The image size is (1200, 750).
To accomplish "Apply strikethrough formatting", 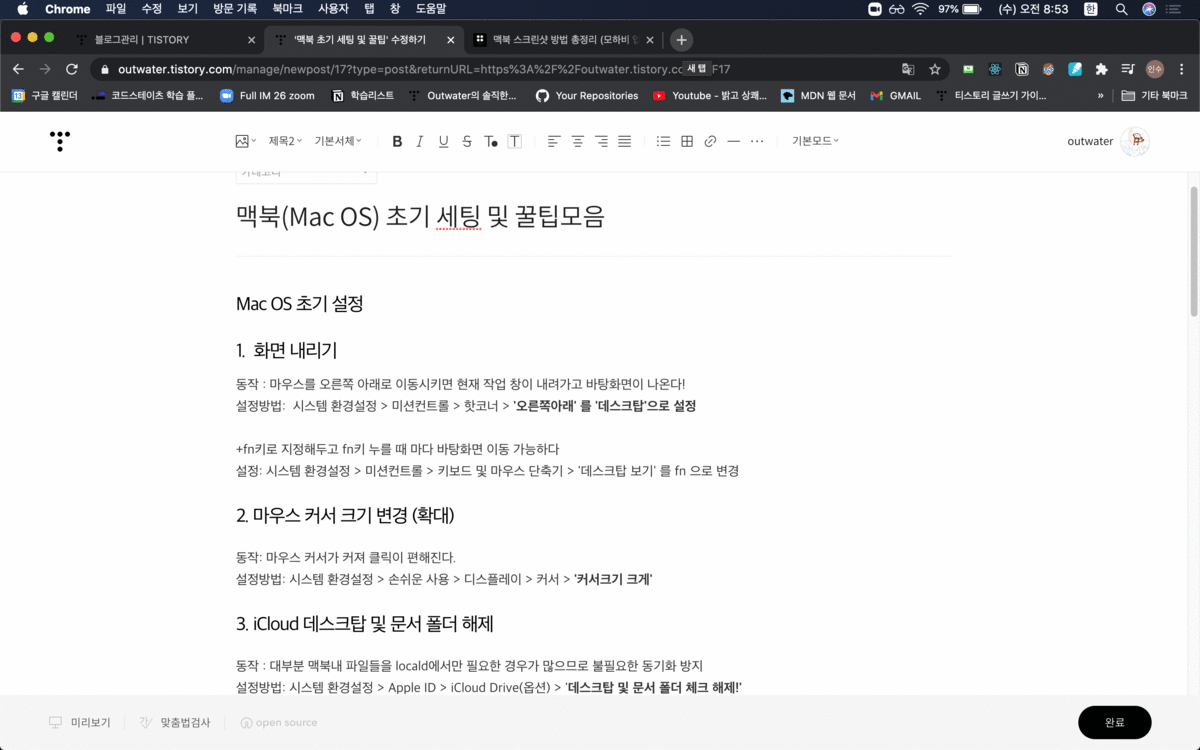I will pyautogui.click(x=467, y=142).
